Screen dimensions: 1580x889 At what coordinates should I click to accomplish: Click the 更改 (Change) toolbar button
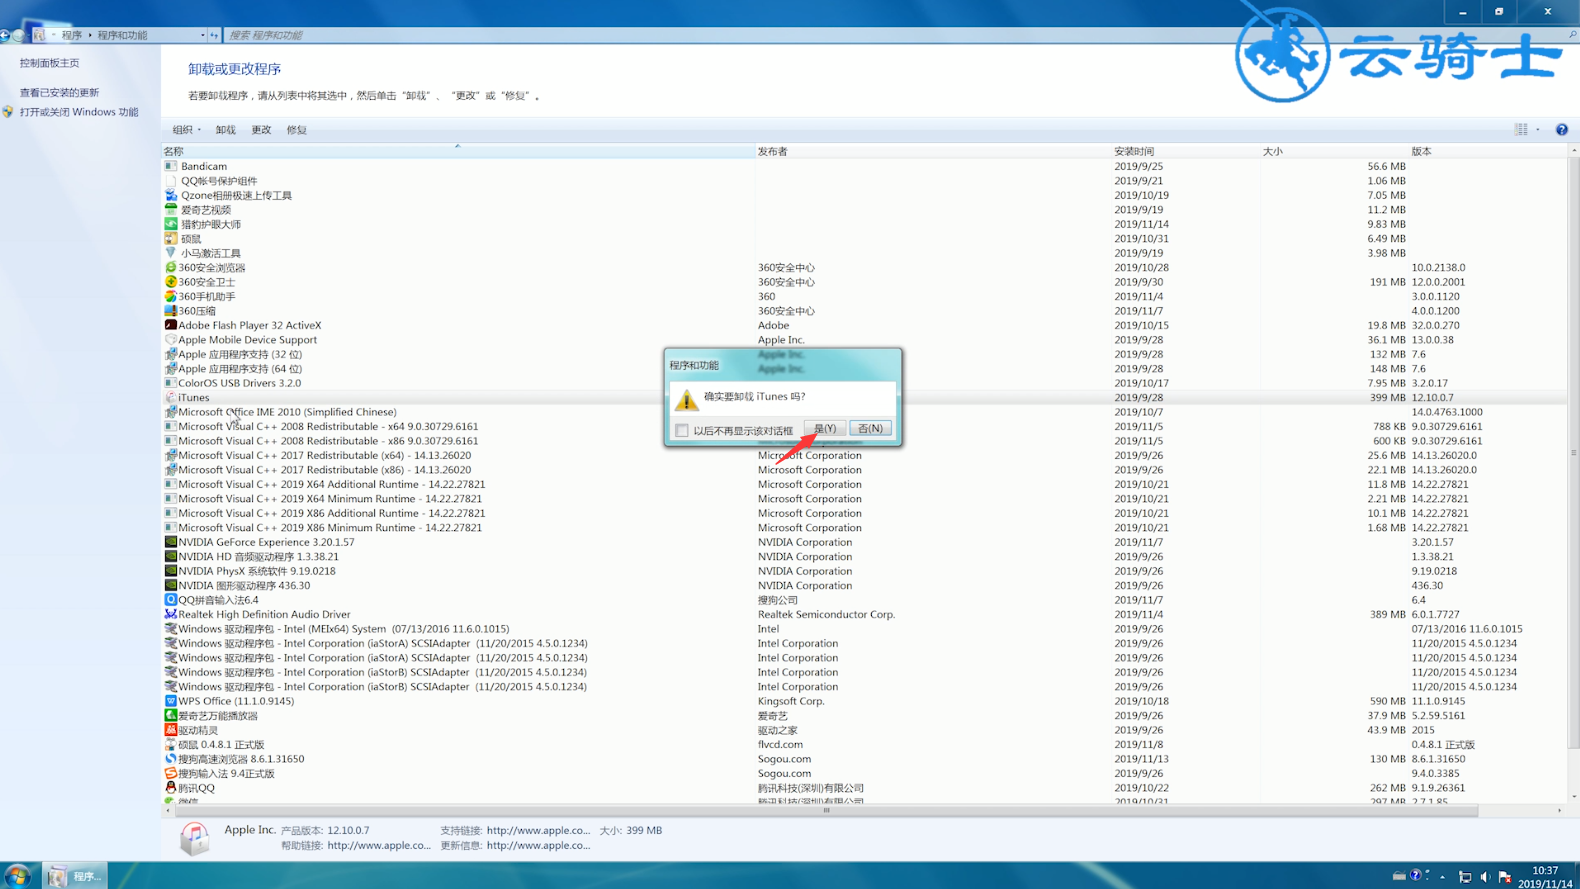(x=261, y=130)
